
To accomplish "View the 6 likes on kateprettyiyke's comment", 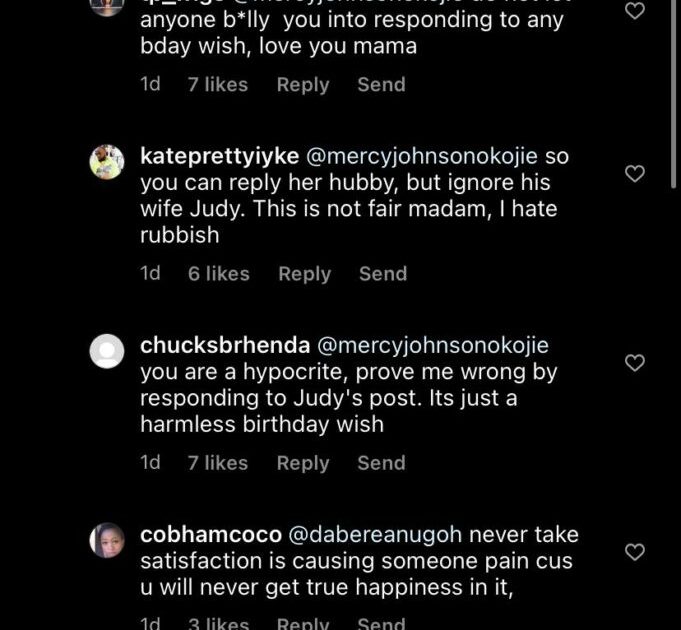I will coord(218,274).
